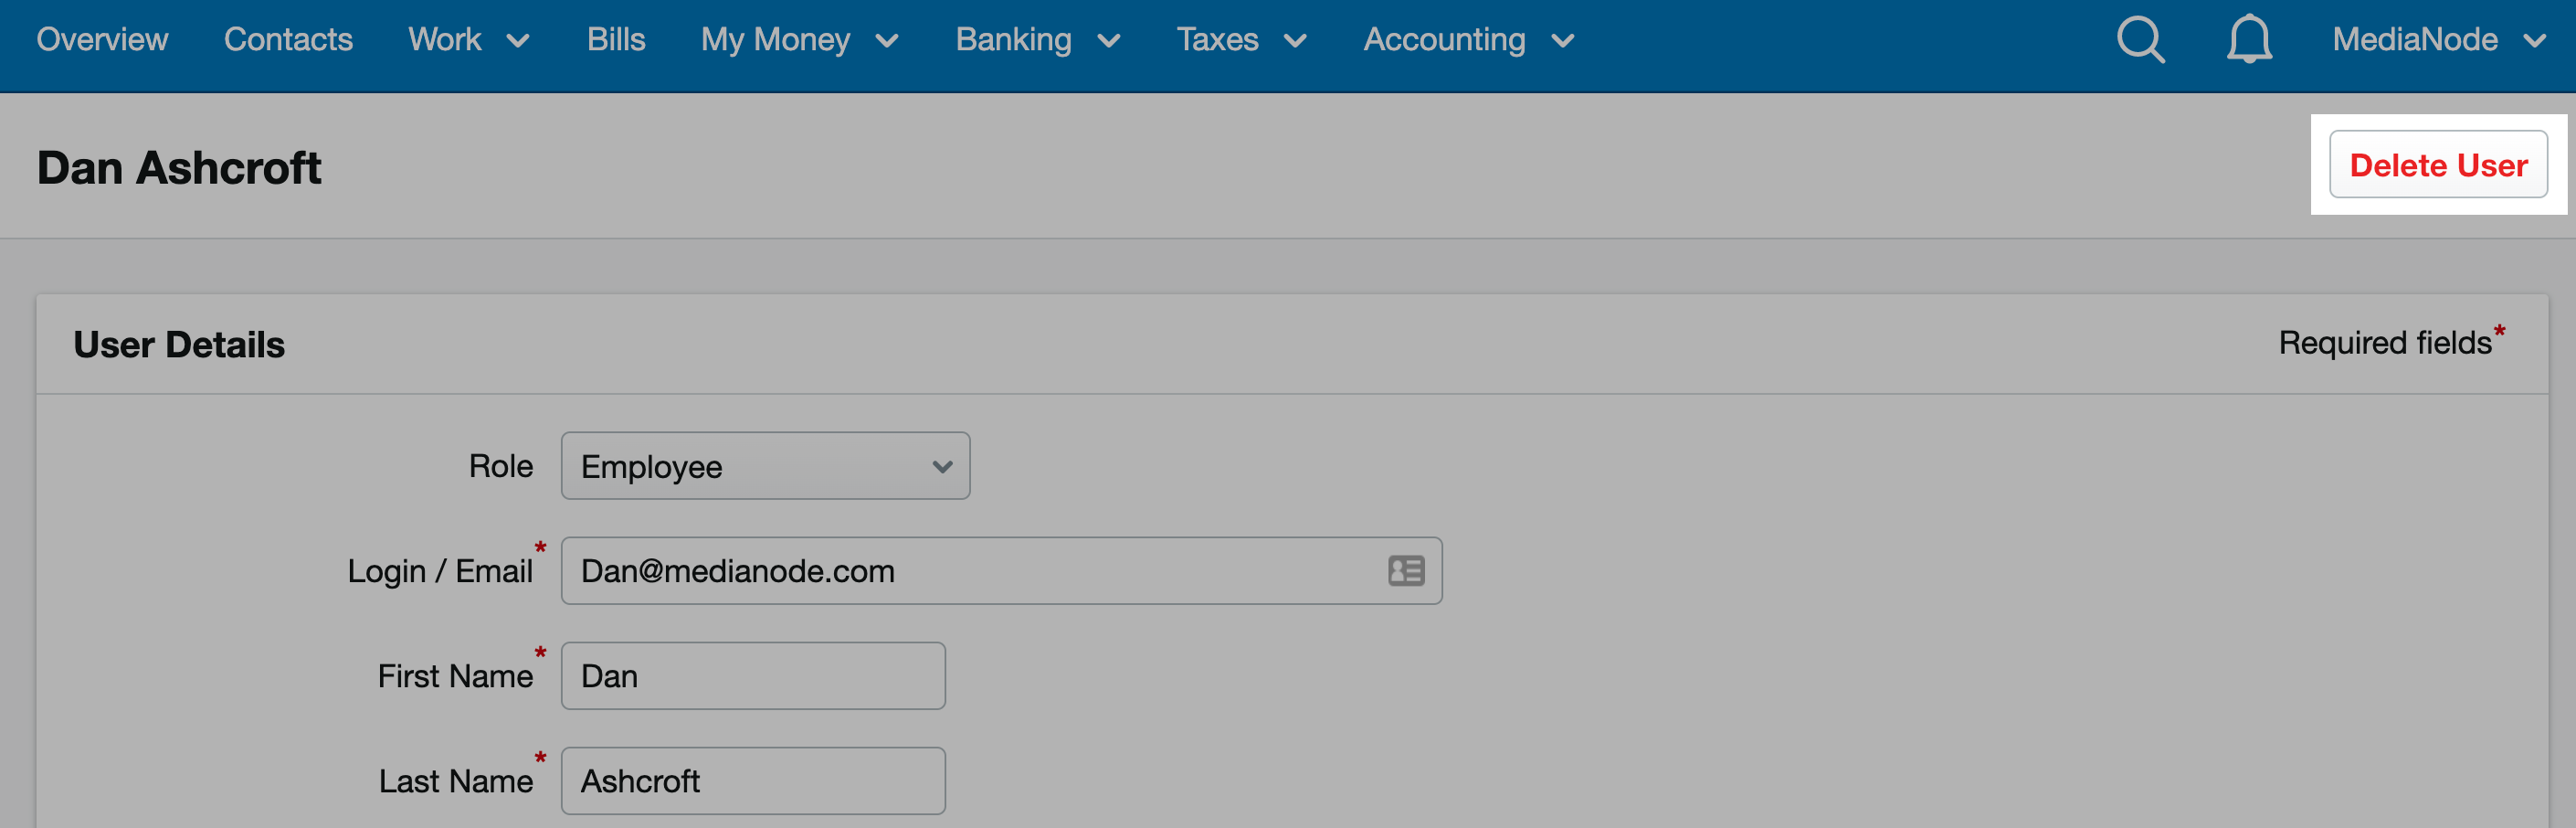
Task: Click the My Money dropdown chevron
Action: pos(888,43)
